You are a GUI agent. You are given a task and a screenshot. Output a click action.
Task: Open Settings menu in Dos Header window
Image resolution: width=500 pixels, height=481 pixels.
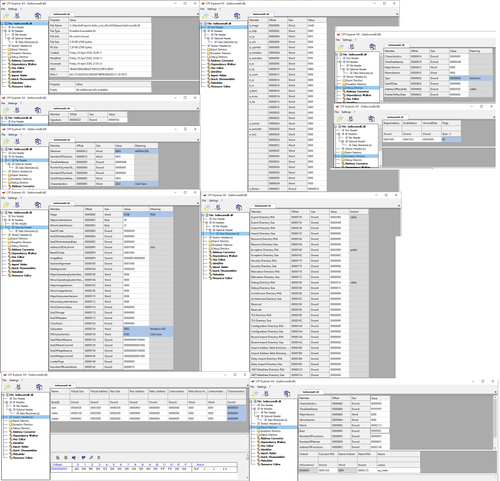pyautogui.click(x=212, y=9)
